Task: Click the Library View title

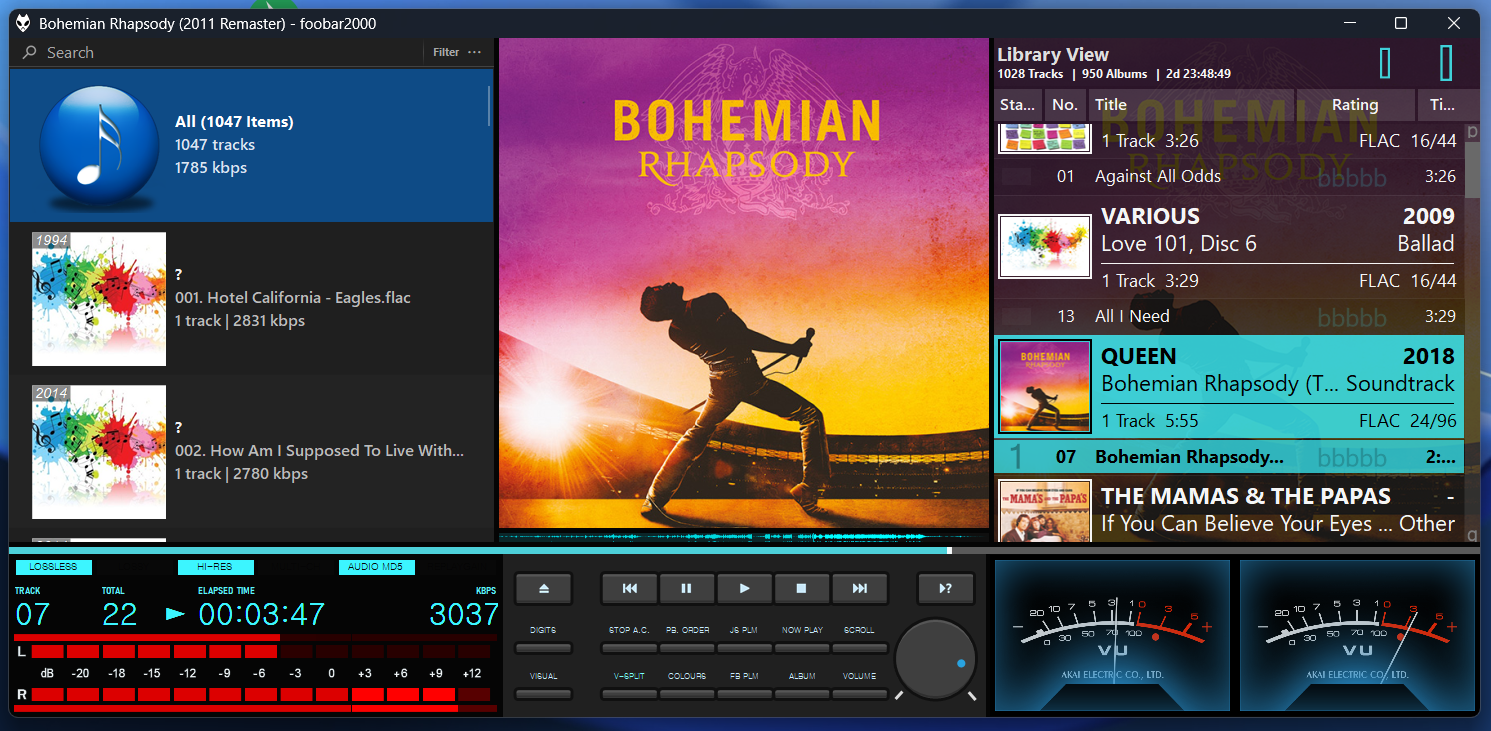Action: coord(1053,55)
